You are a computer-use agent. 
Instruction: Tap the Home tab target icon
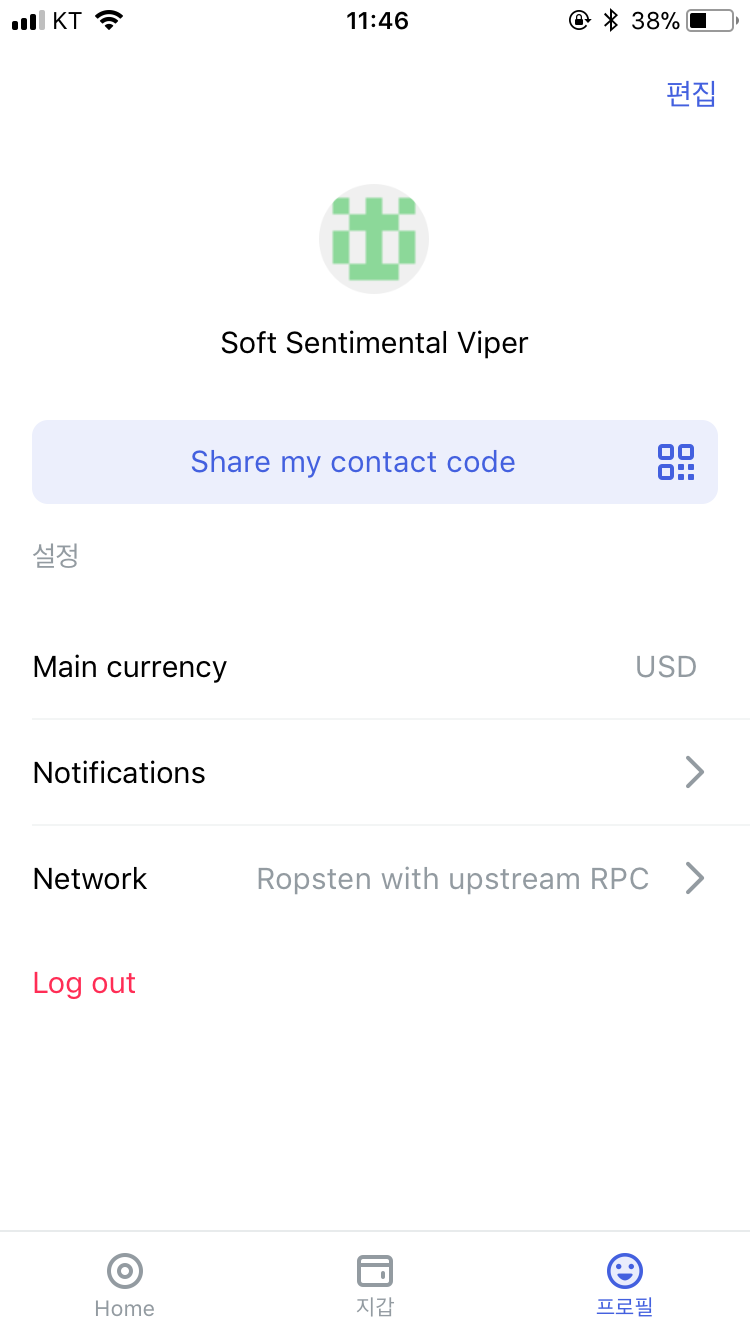pos(125,1272)
